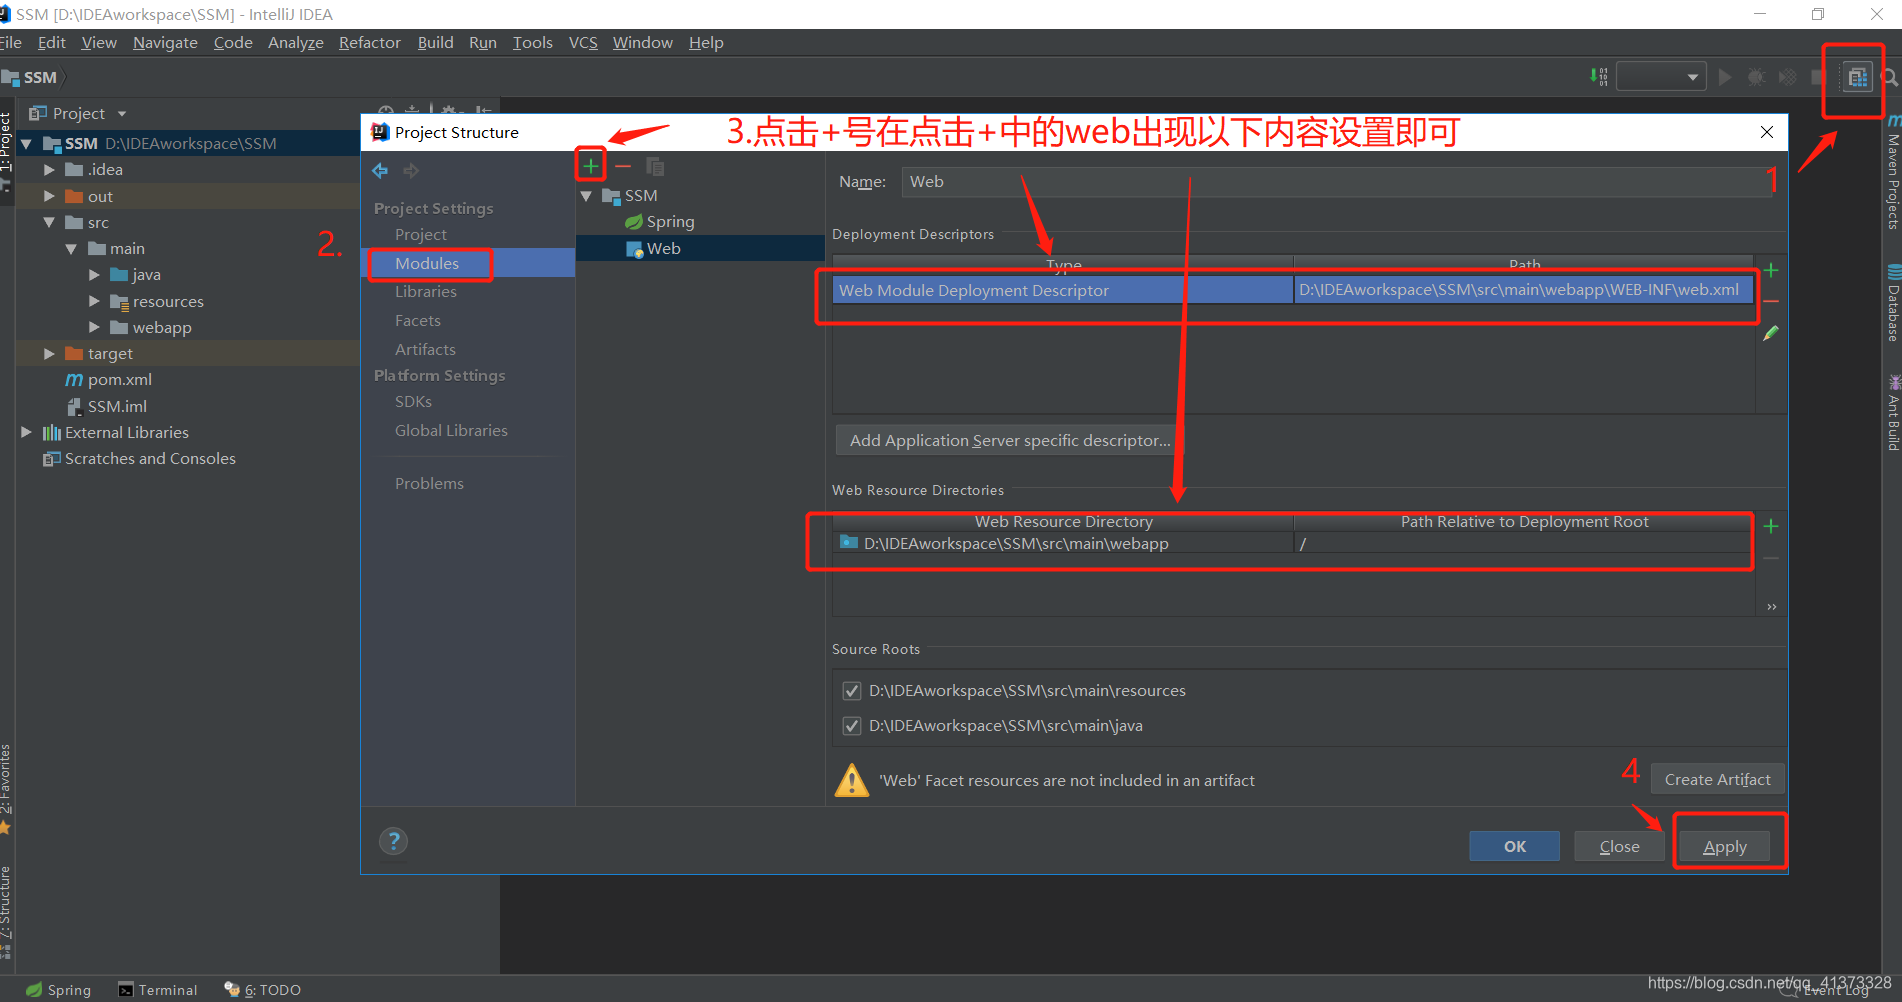Expand the out folder
The image size is (1902, 1002).
click(49, 197)
